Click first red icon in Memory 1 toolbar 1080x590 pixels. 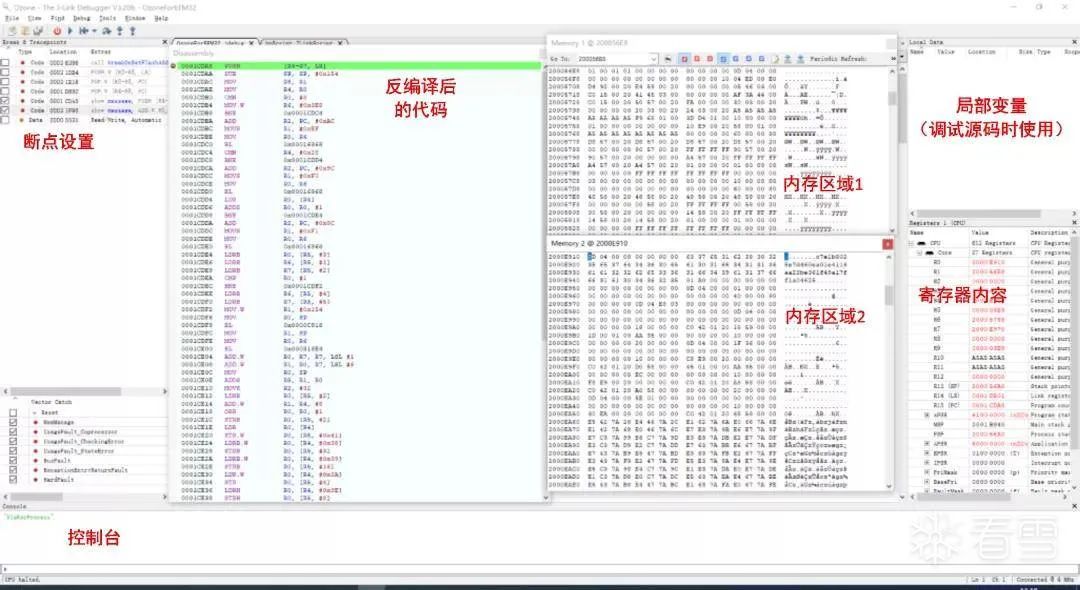click(685, 59)
